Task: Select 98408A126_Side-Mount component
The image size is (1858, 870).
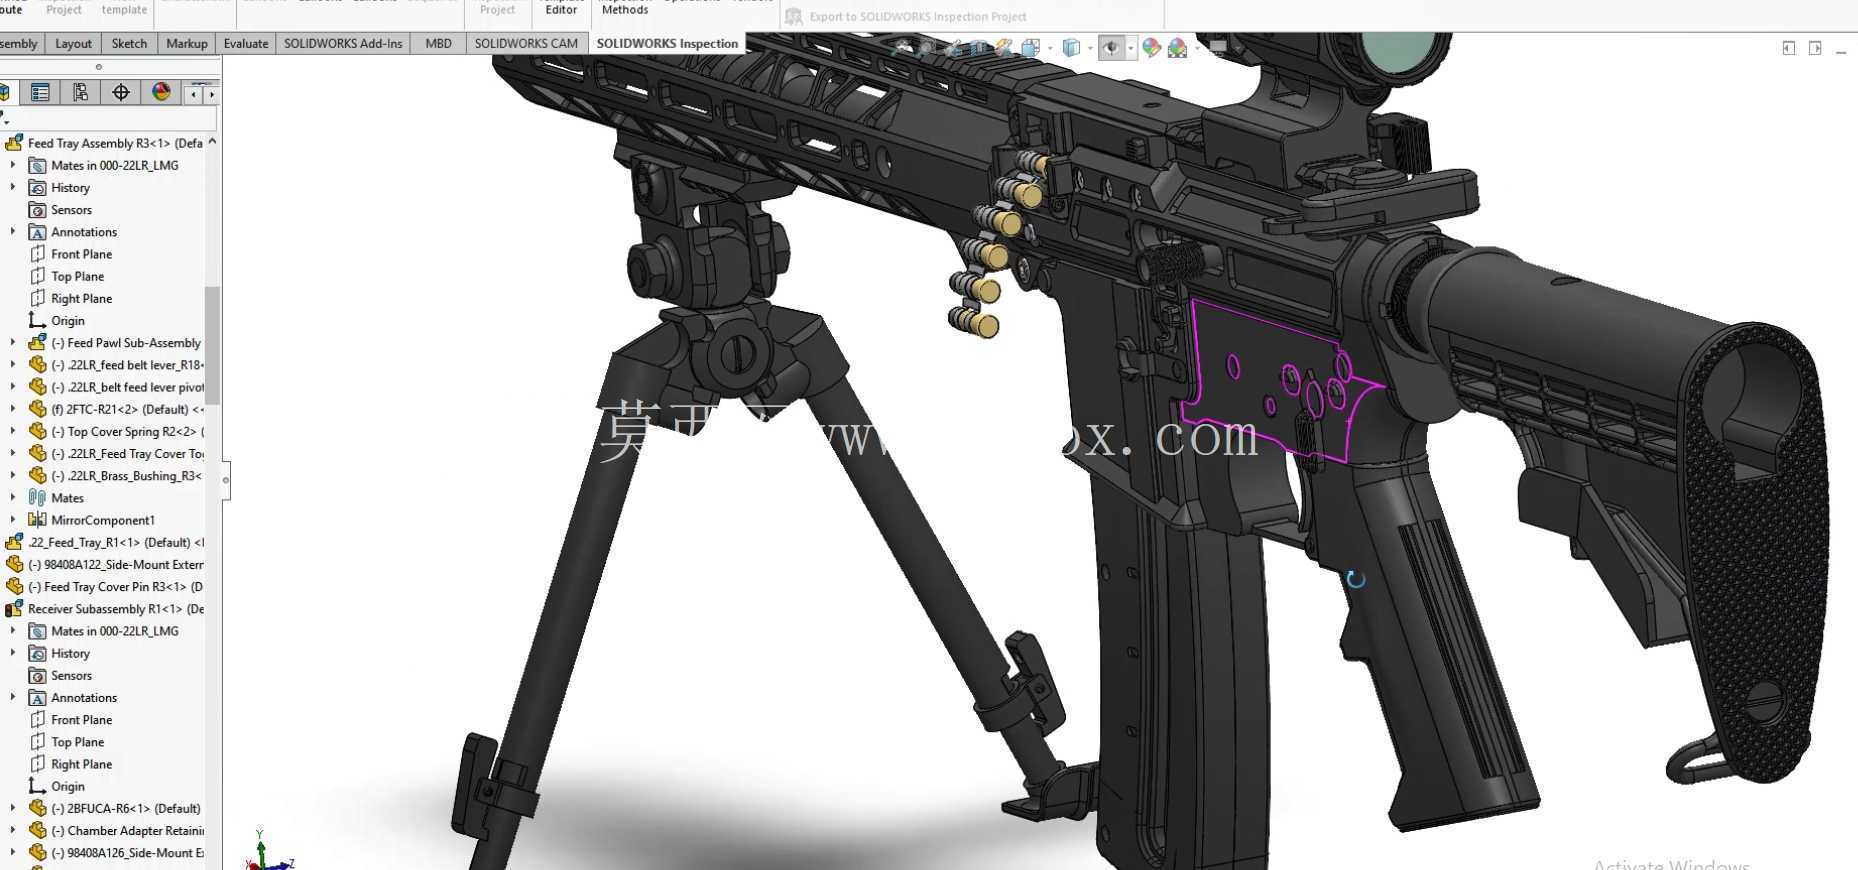Action: tap(115, 853)
